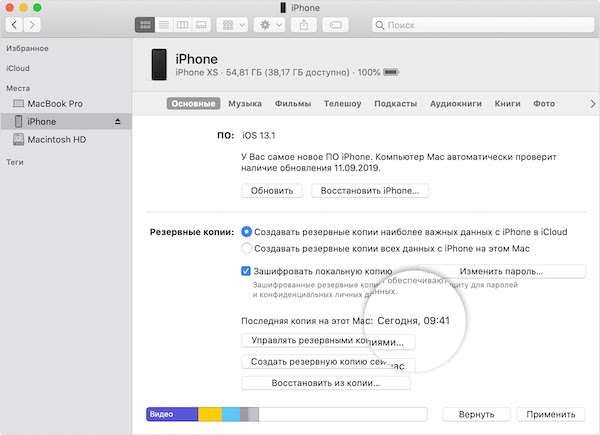
Task: Eject the iPhone from sidebar
Action: point(117,122)
